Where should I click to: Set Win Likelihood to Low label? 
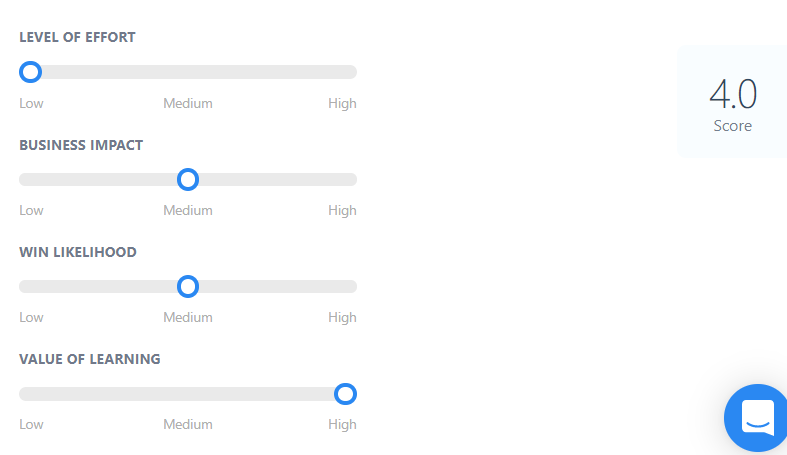tap(31, 317)
